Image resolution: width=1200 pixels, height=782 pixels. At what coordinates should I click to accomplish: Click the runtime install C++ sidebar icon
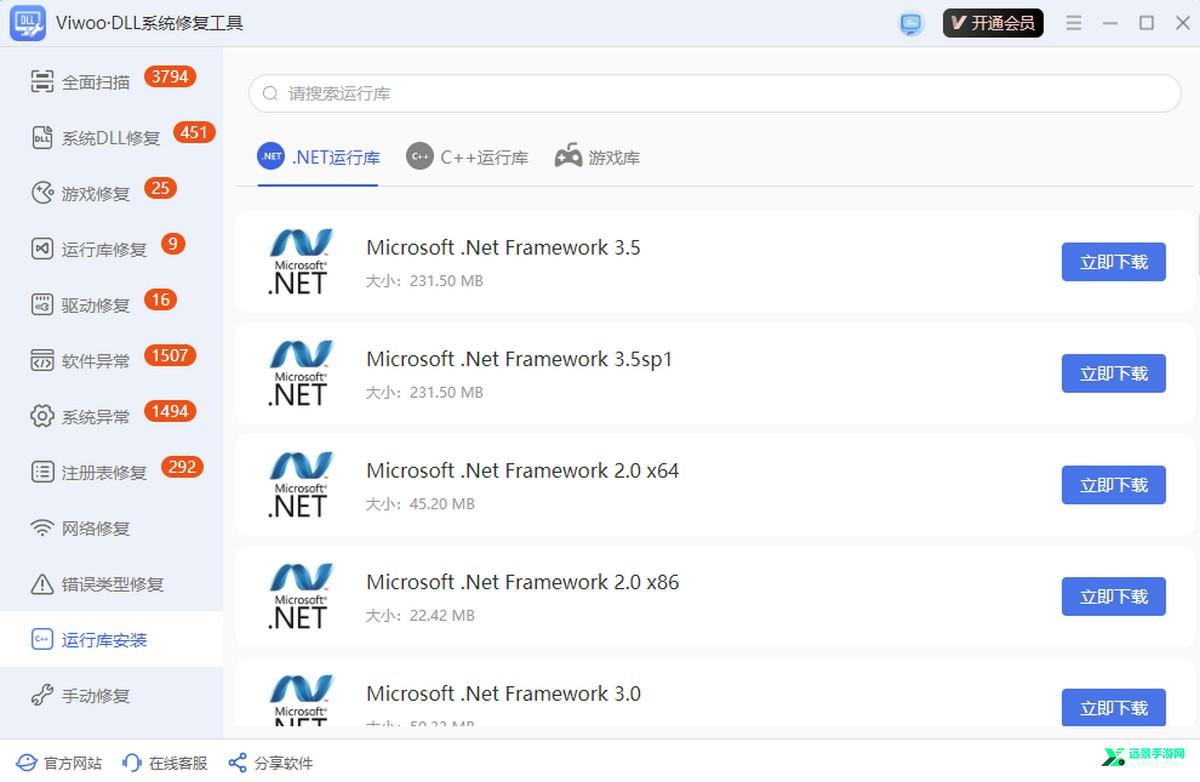(x=42, y=640)
